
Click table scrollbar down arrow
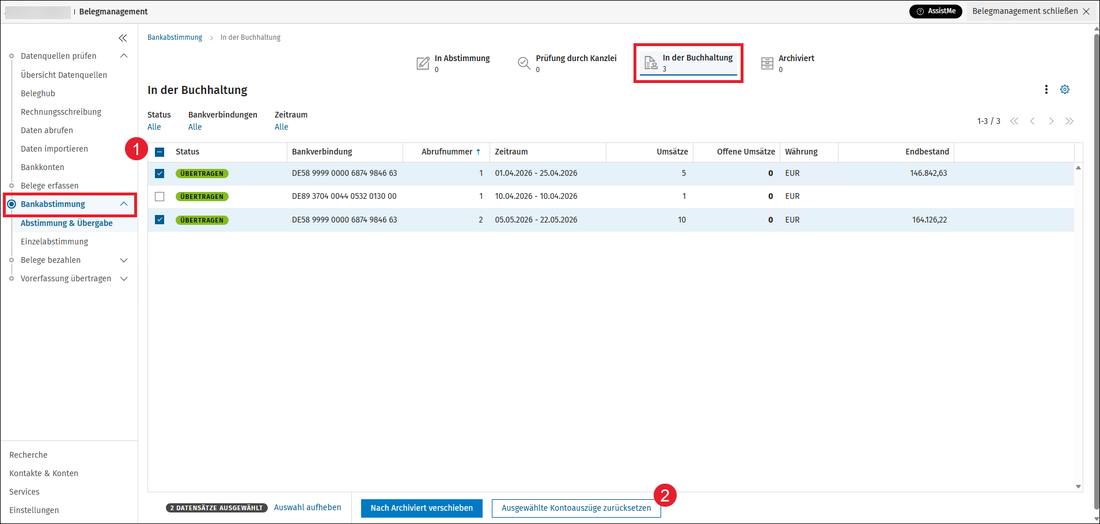(x=1079, y=486)
